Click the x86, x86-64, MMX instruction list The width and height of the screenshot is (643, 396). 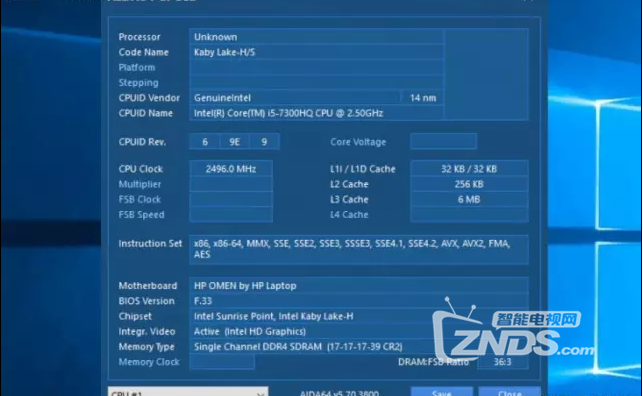[359, 249]
